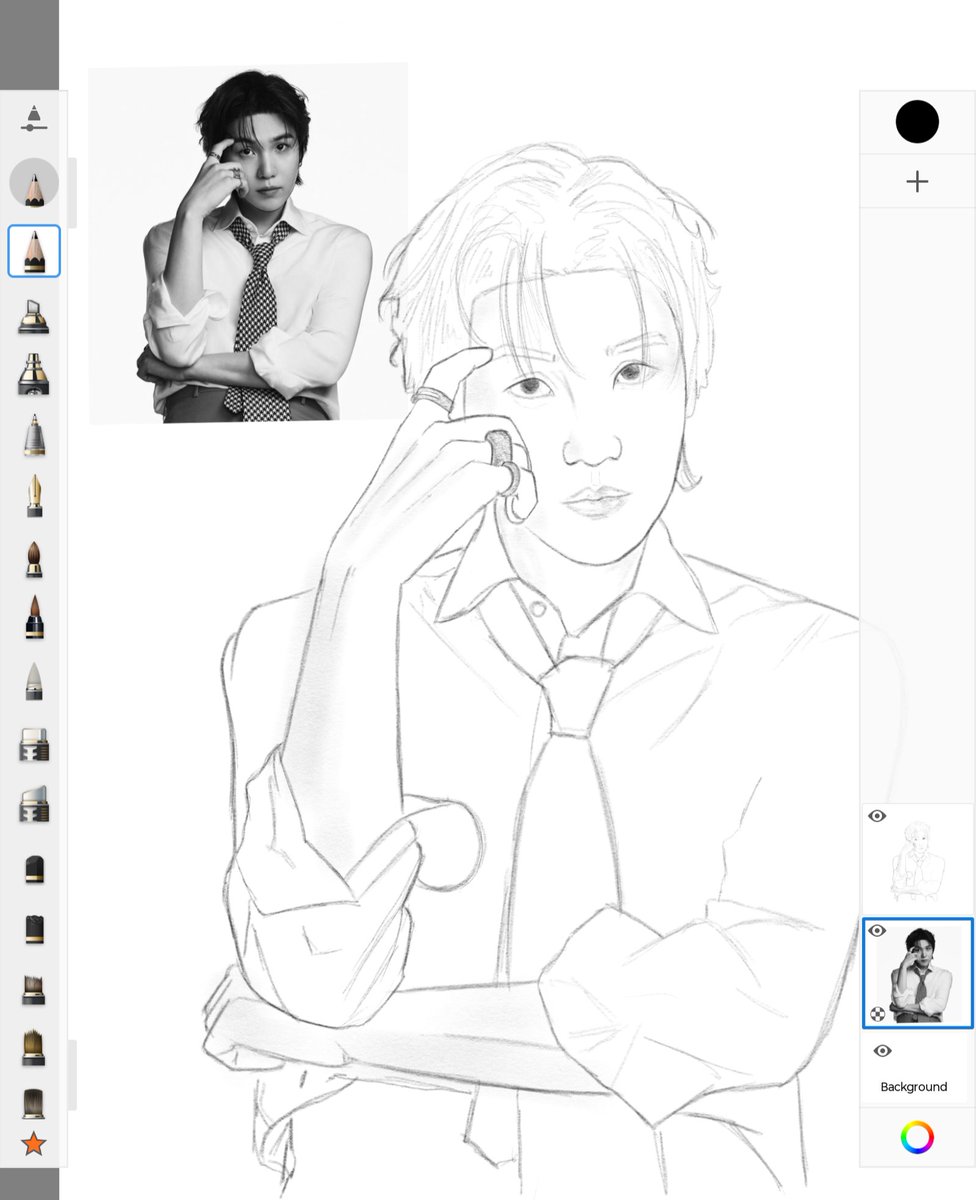Select the brown fan bristle brush
This screenshot has height=1200, width=976.
tap(34, 1048)
